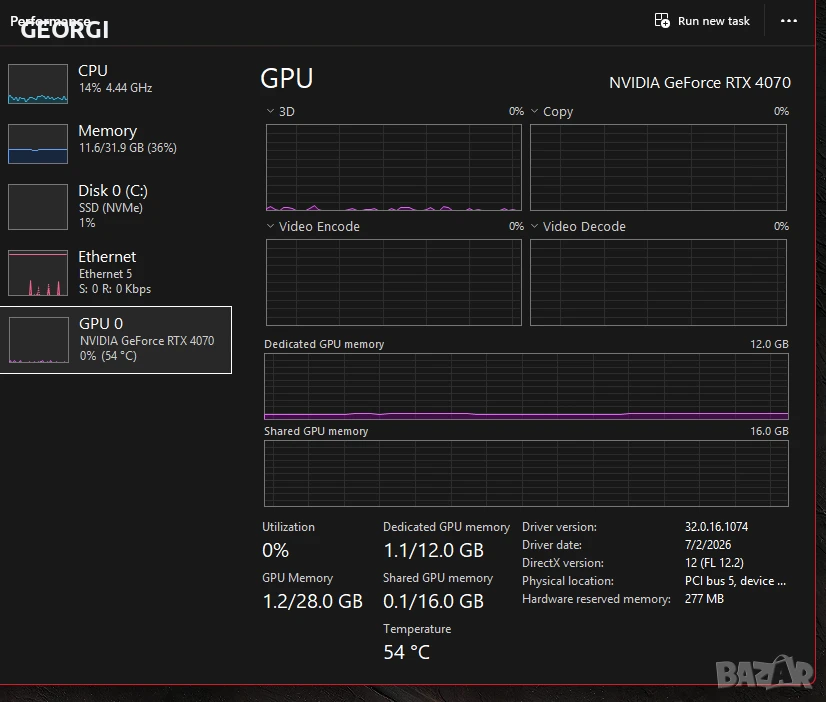
Task: Select the Disk 0 (C:) graph thumbnail
Action: tap(38, 206)
